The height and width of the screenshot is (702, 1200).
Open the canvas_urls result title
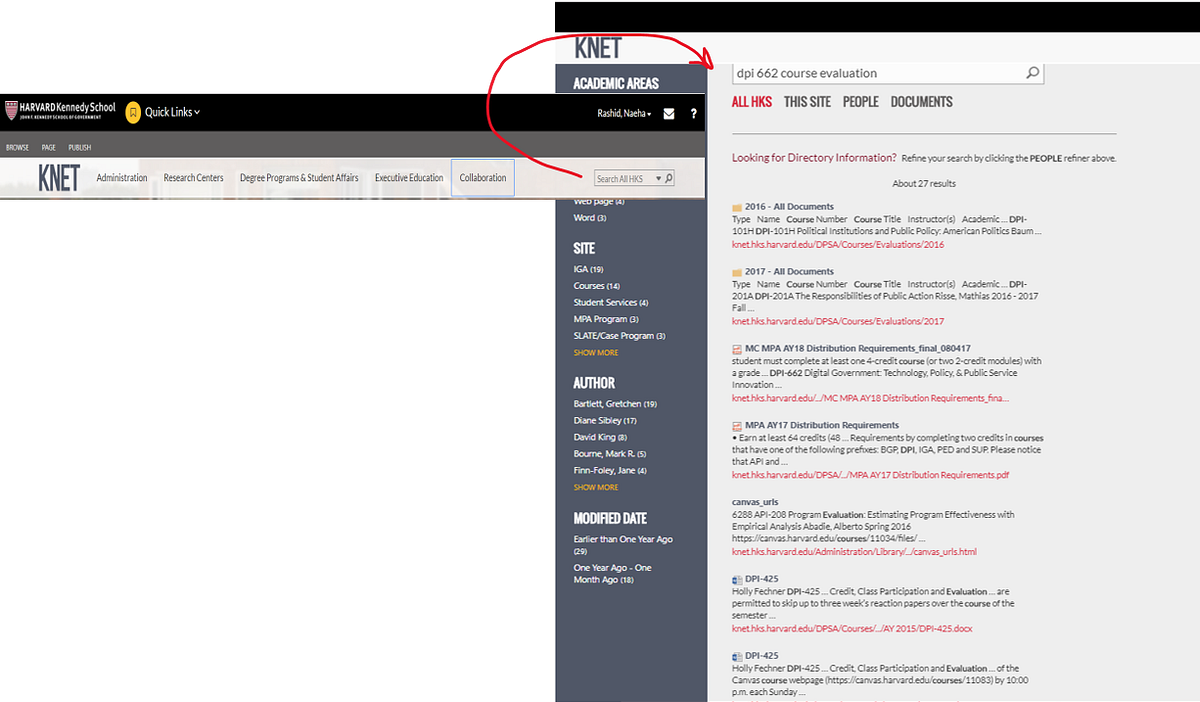[755, 502]
